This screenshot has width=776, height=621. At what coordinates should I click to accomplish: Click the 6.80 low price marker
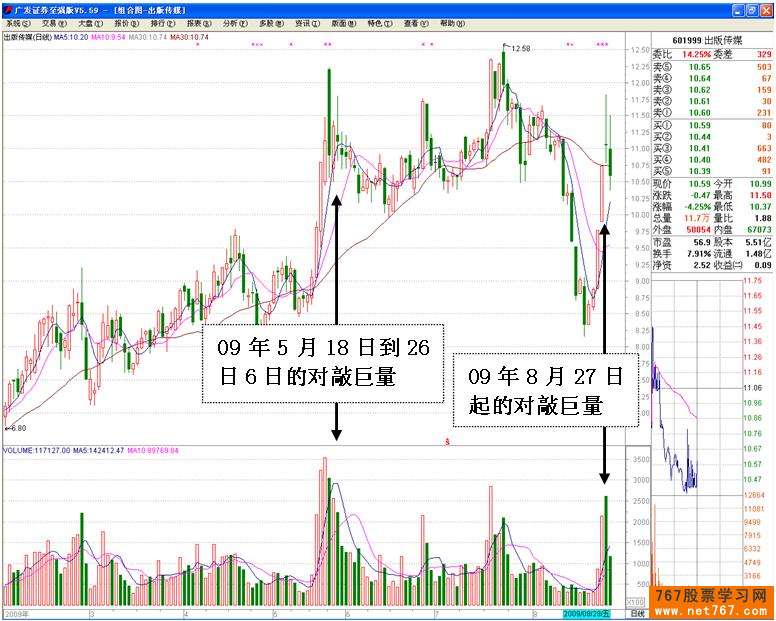pyautogui.click(x=16, y=427)
